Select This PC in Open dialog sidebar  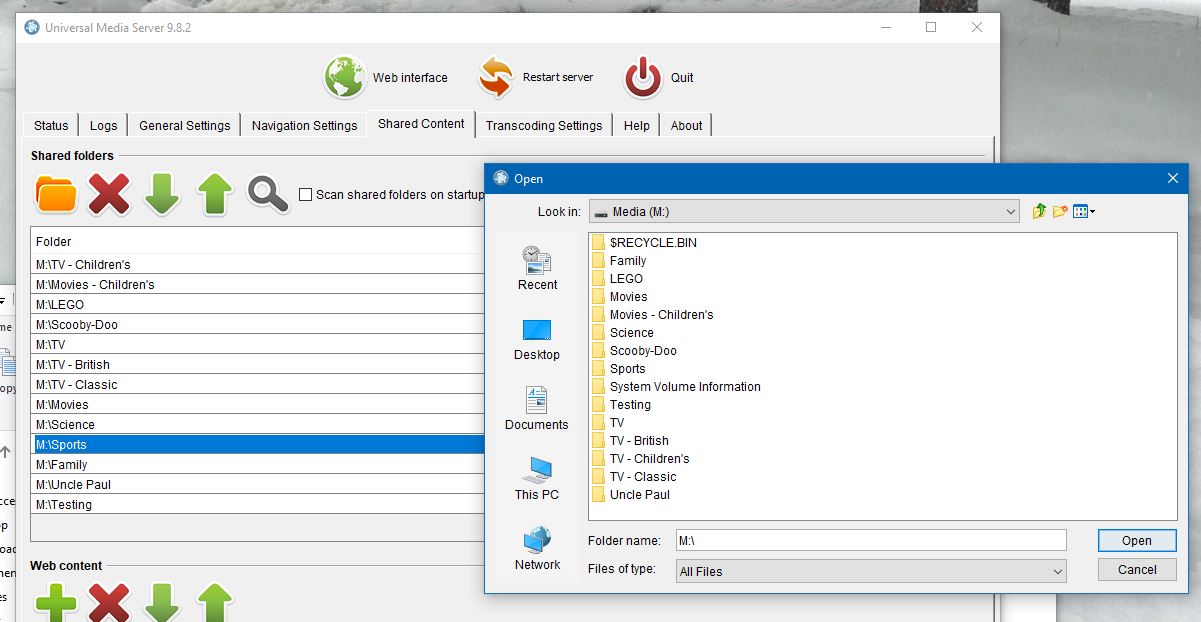click(537, 478)
